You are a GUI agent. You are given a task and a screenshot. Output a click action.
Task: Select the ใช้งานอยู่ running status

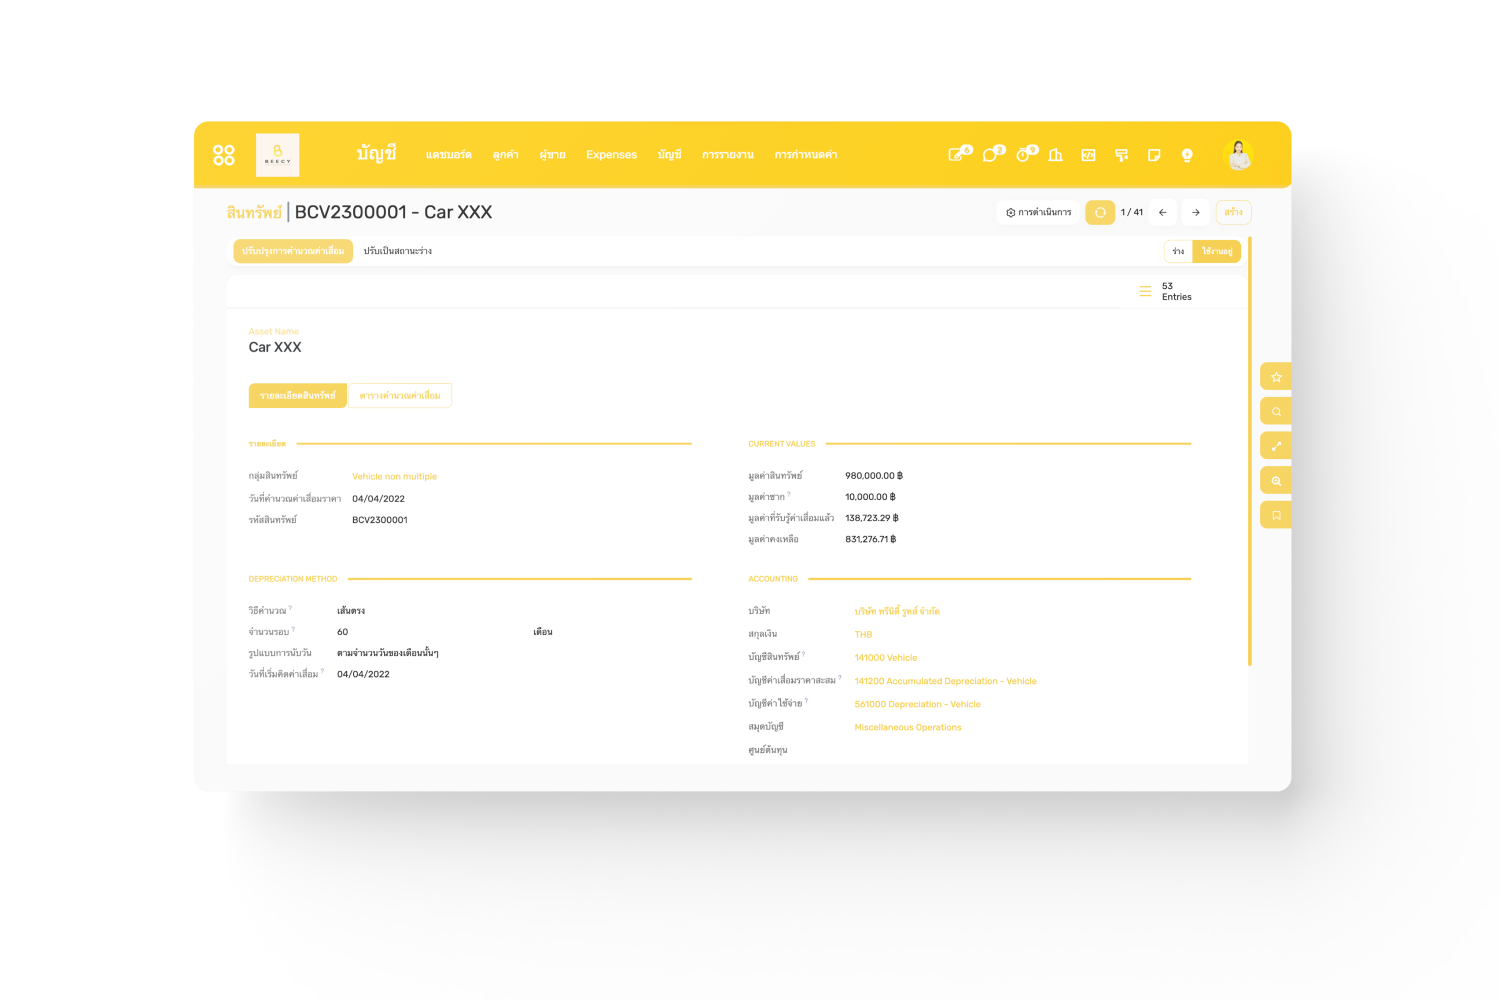click(x=1217, y=251)
